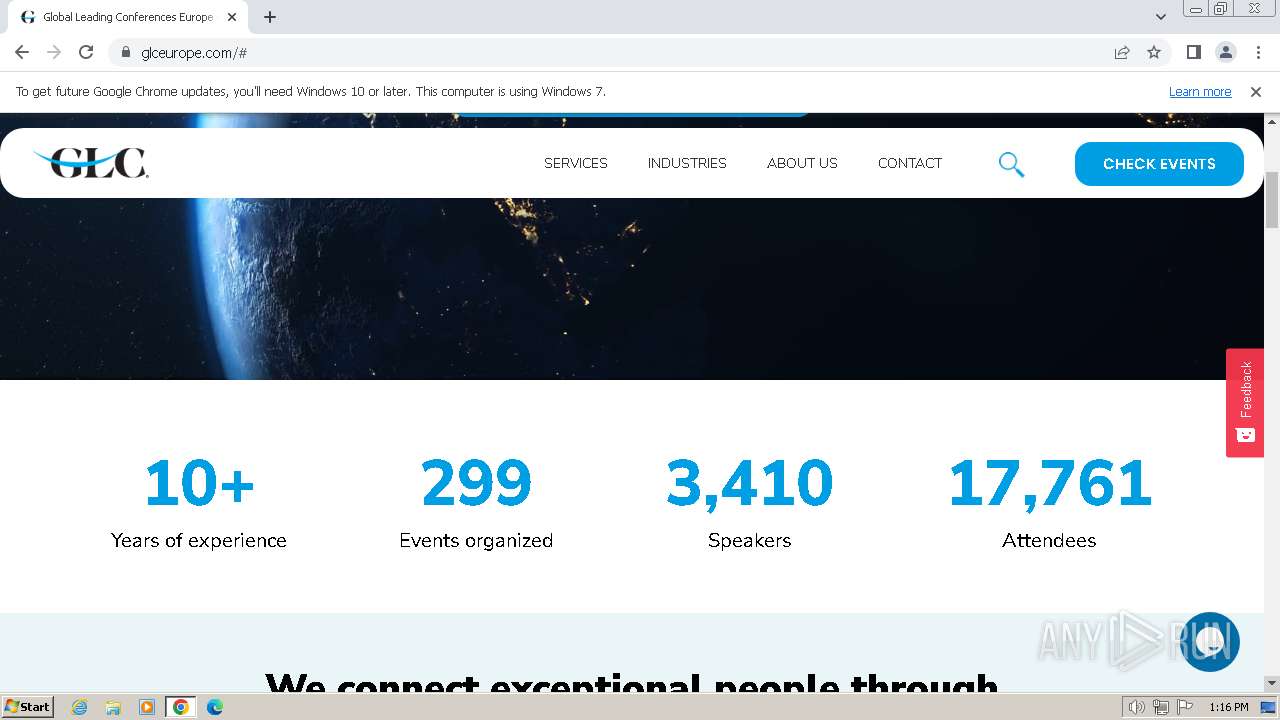This screenshot has width=1280, height=720.
Task: Open the Chrome side panel
Action: pyautogui.click(x=1193, y=52)
